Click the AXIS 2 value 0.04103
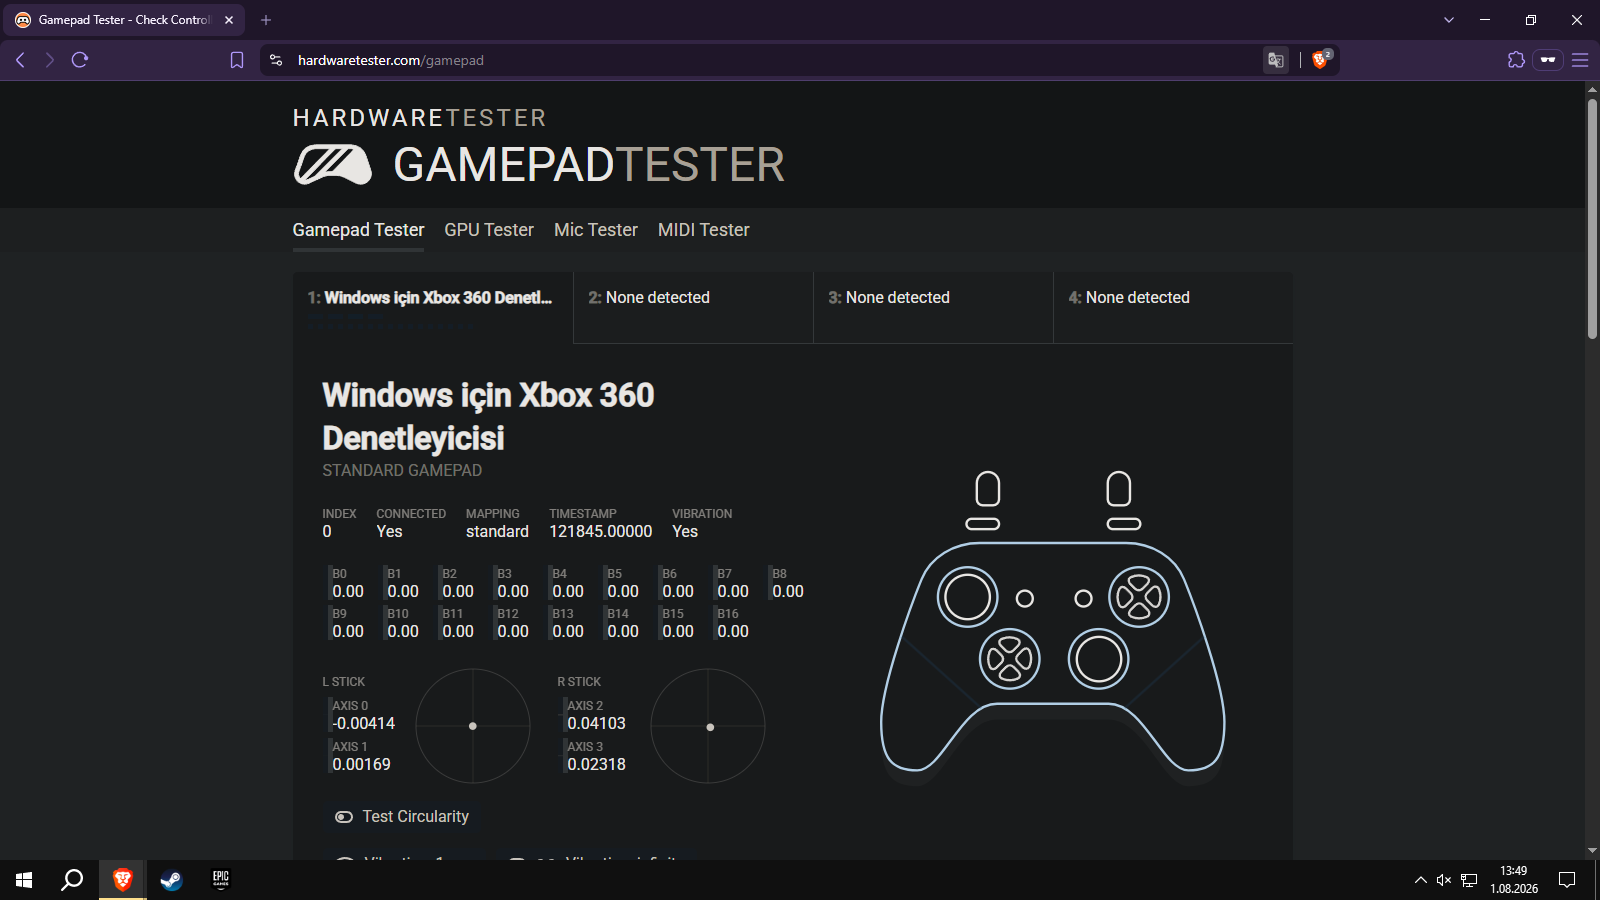This screenshot has height=900, width=1600. pos(596,724)
